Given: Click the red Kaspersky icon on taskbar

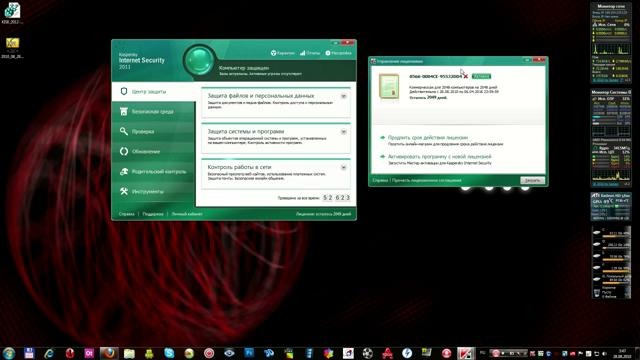Looking at the screenshot, I should (466, 353).
